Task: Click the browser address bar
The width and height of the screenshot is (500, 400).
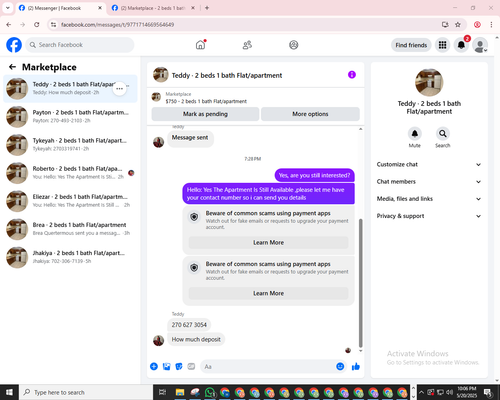Action: tap(247, 24)
